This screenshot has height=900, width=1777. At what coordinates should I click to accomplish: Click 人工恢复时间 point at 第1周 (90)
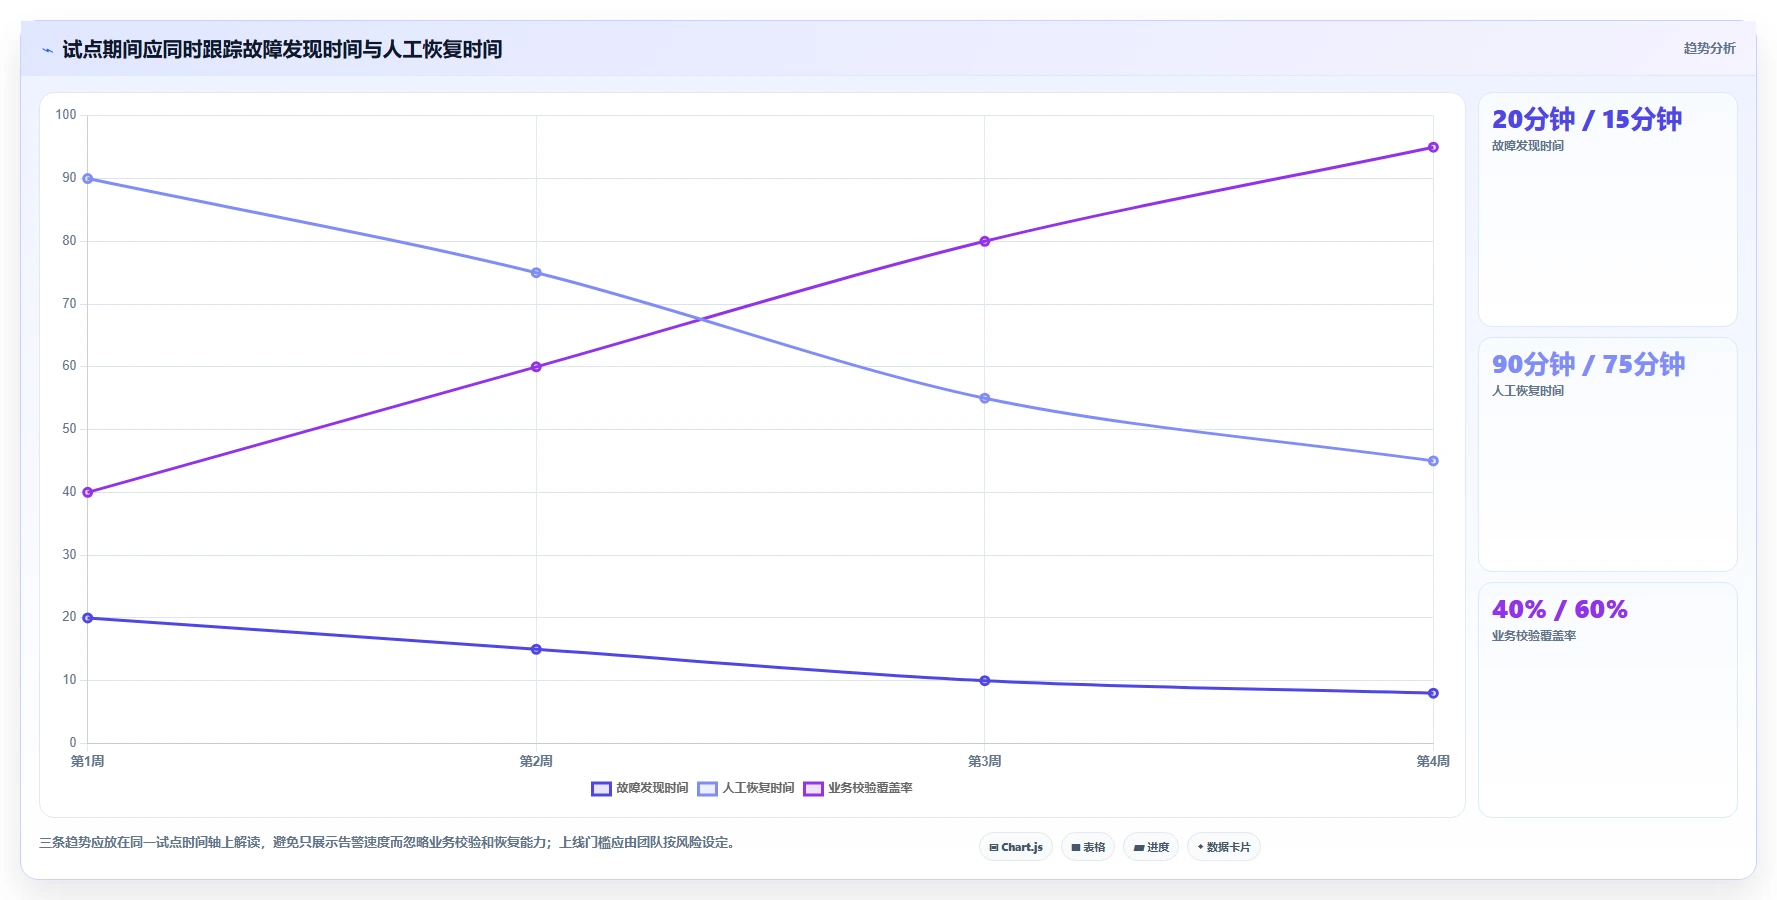pos(88,179)
